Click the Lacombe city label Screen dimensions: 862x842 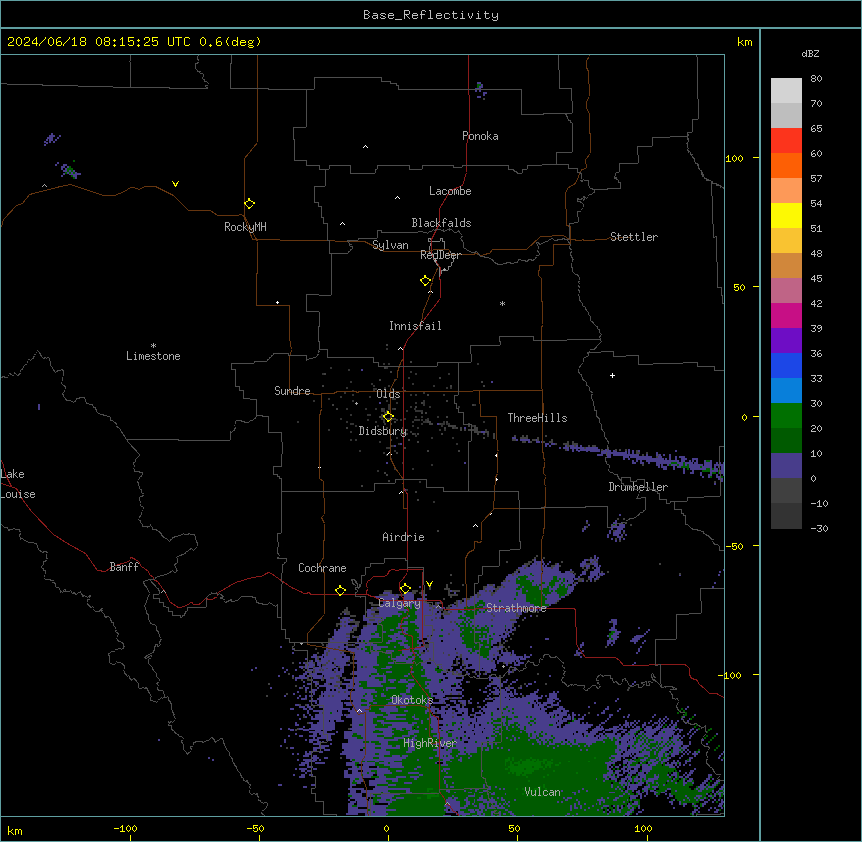pos(450,191)
